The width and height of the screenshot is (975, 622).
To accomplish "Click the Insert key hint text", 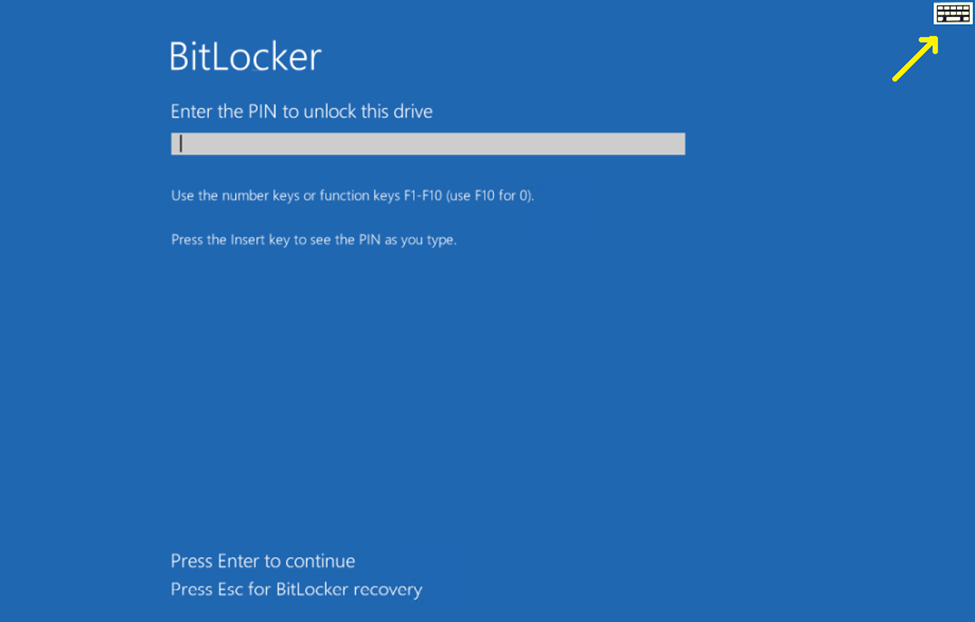I will point(312,239).
